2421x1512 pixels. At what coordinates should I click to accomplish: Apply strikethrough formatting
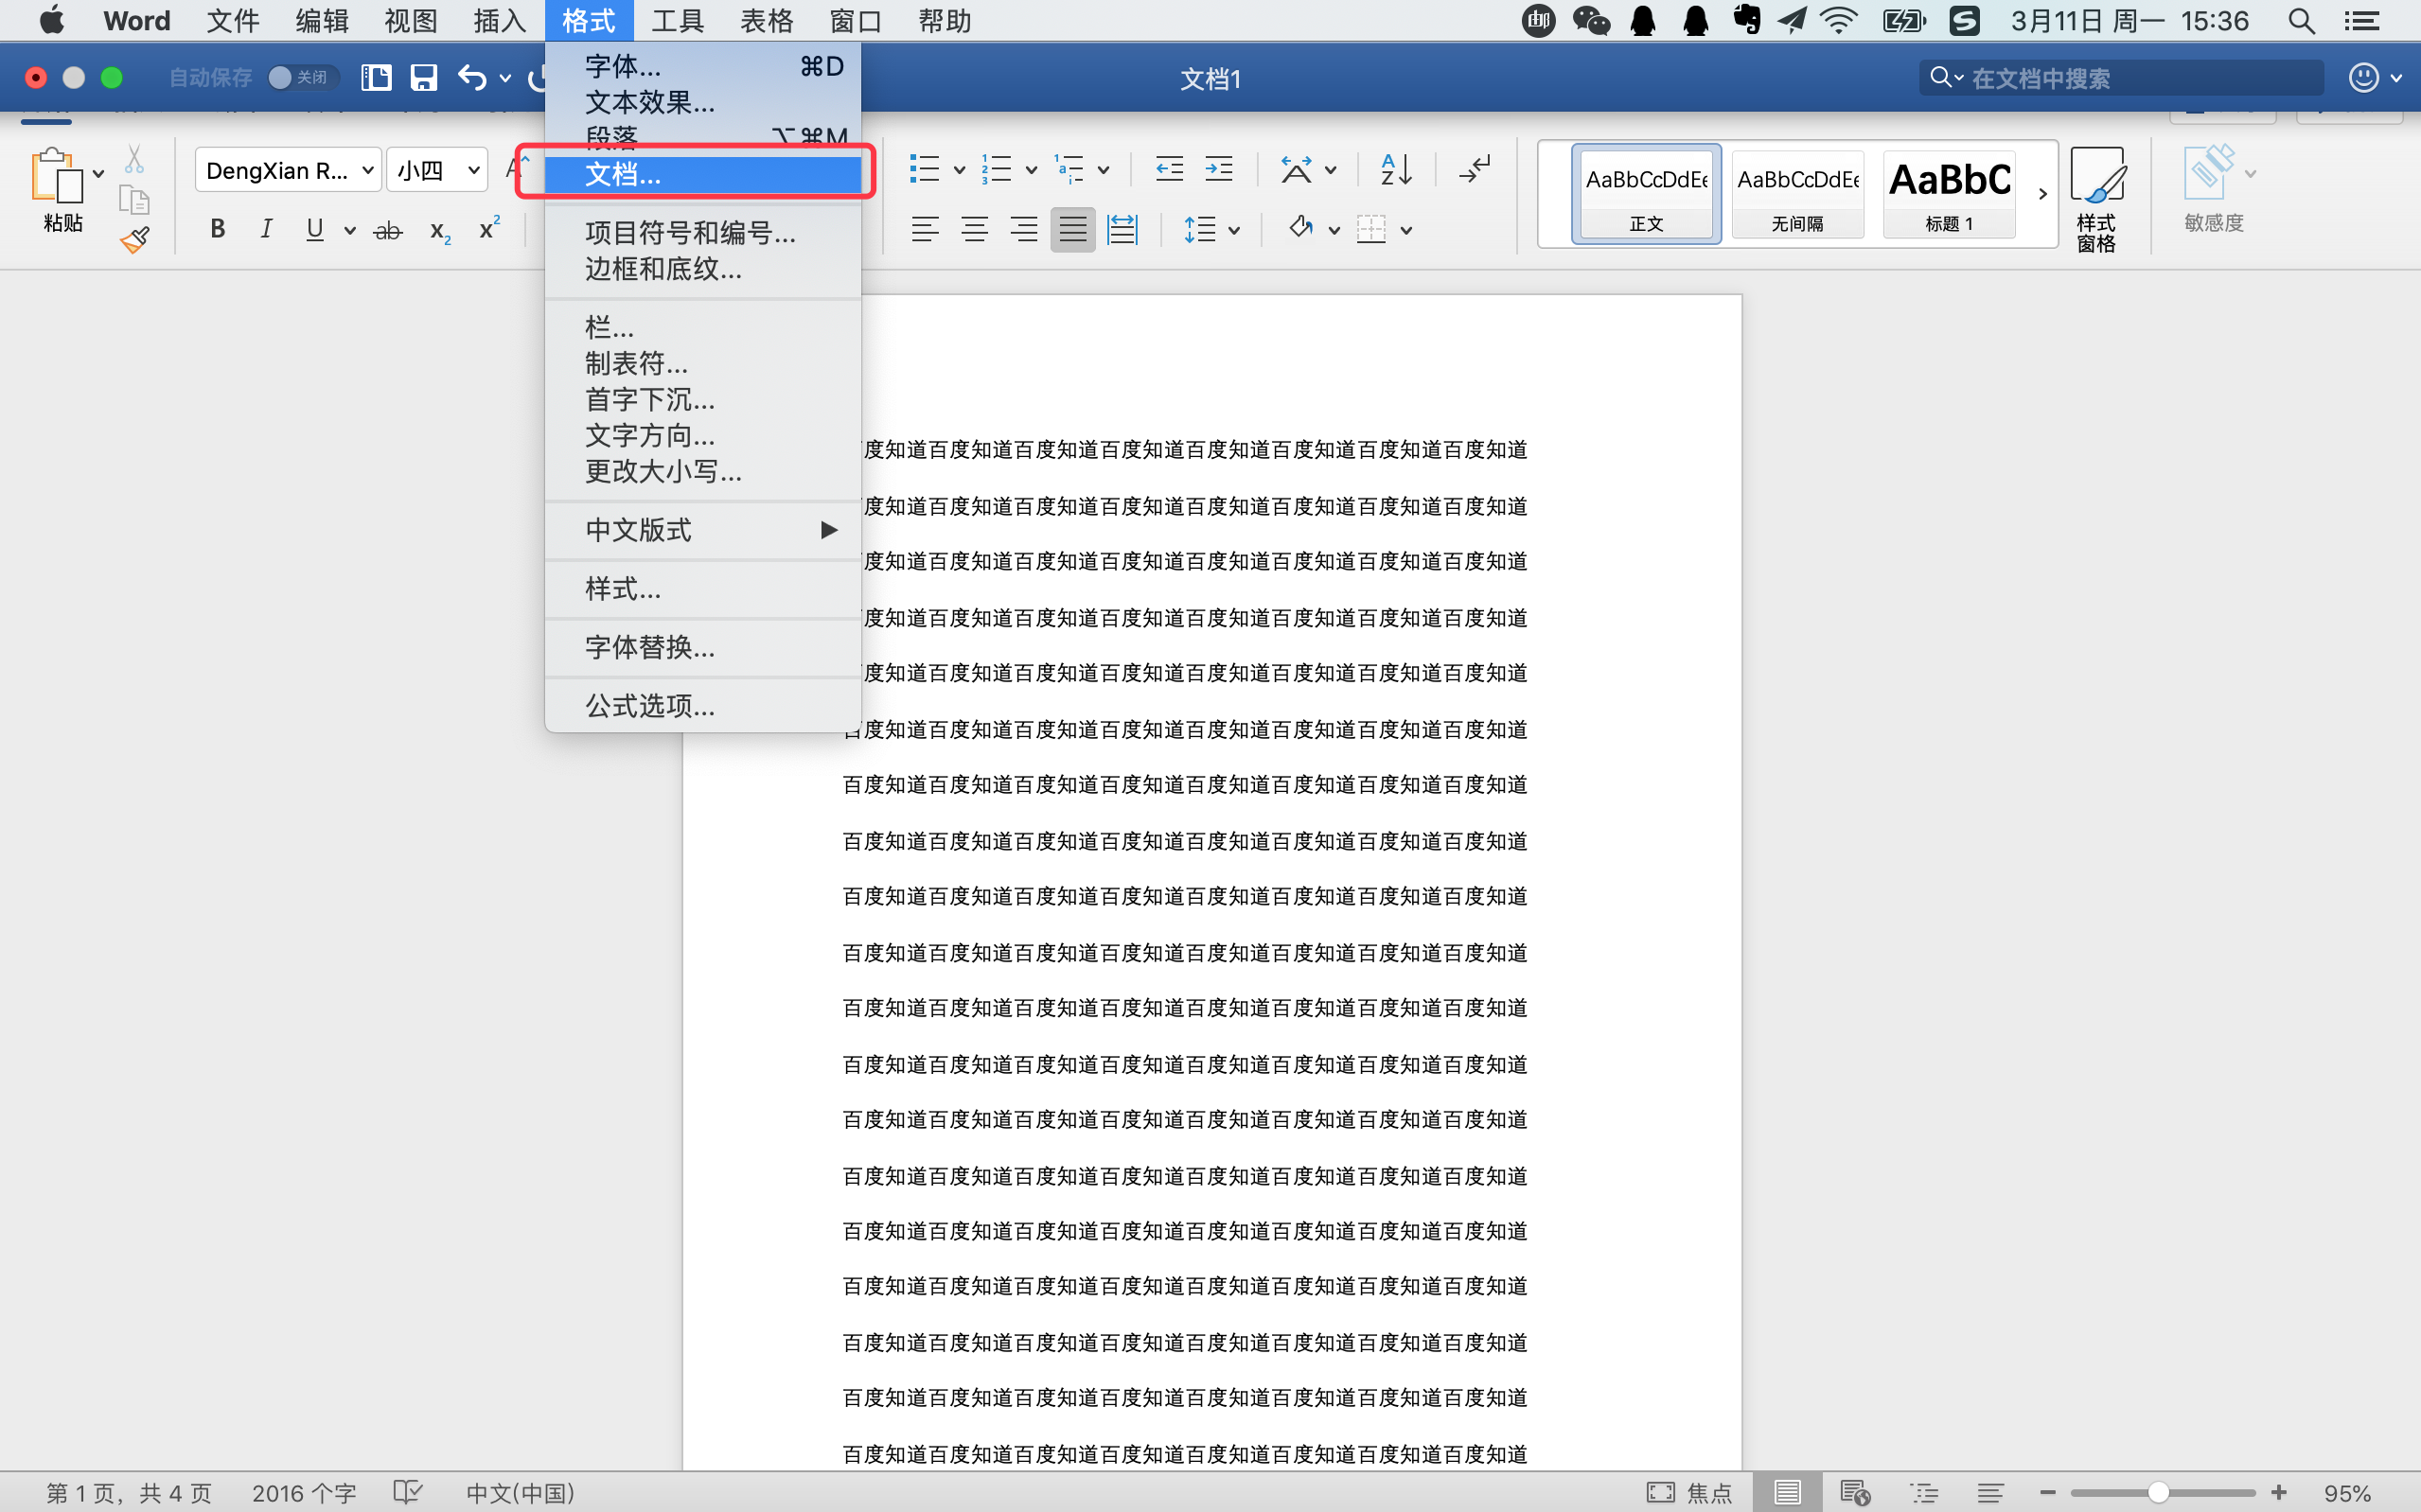[x=387, y=231]
